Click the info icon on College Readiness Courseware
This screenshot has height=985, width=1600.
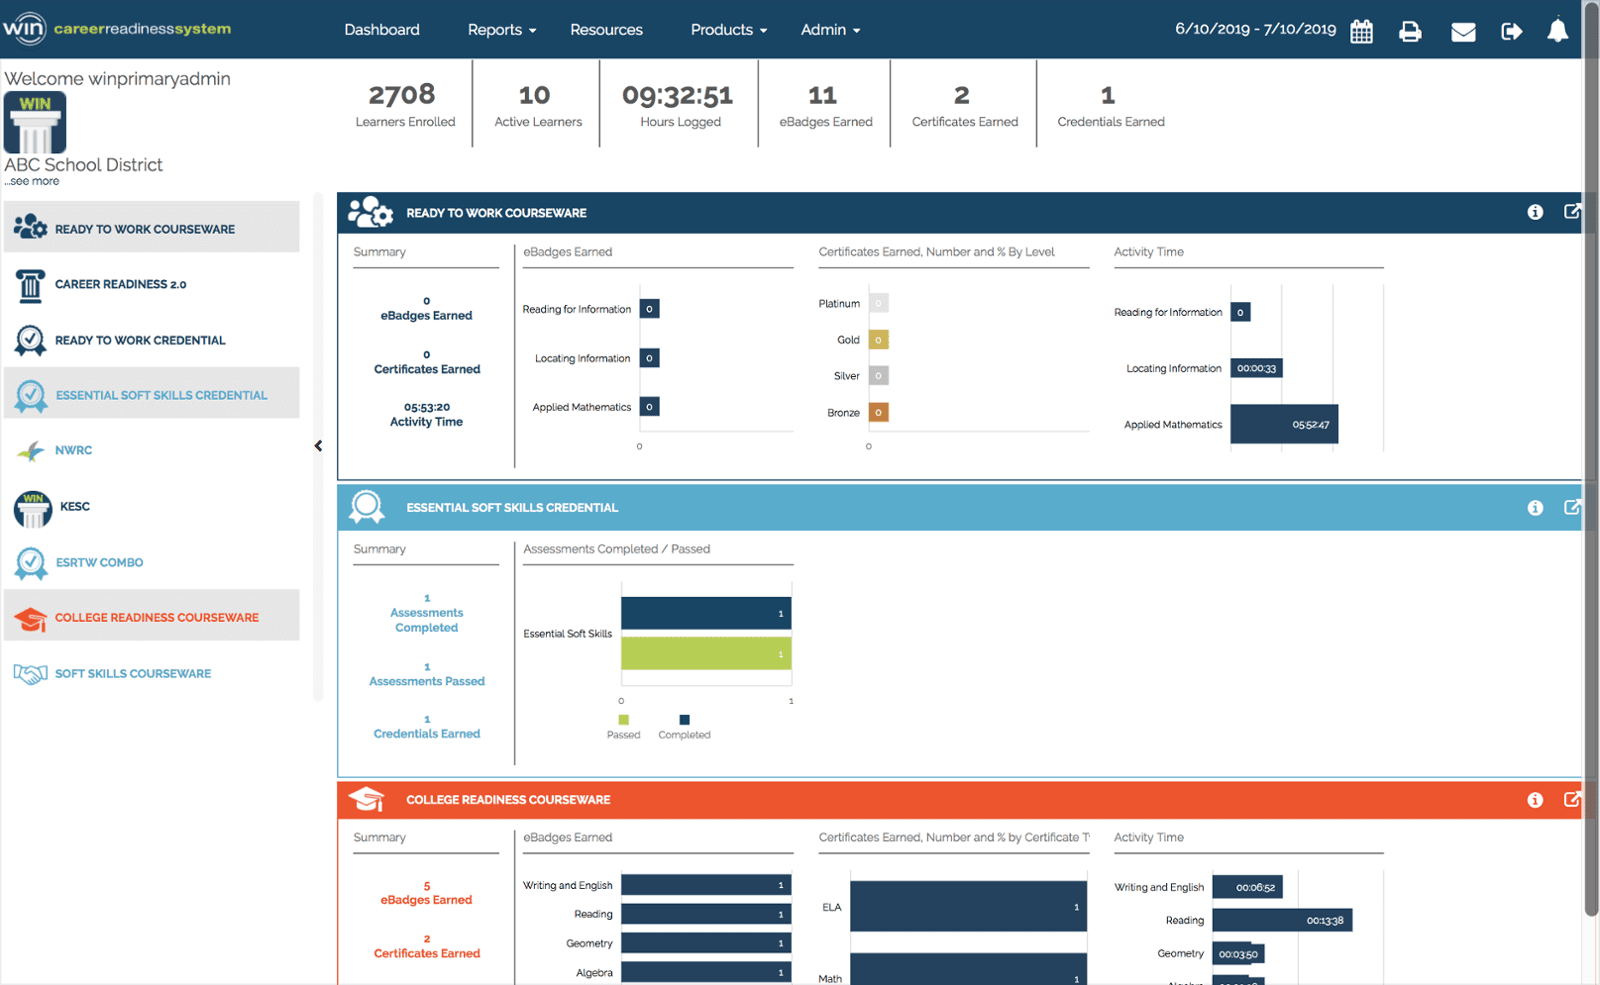tap(1536, 799)
